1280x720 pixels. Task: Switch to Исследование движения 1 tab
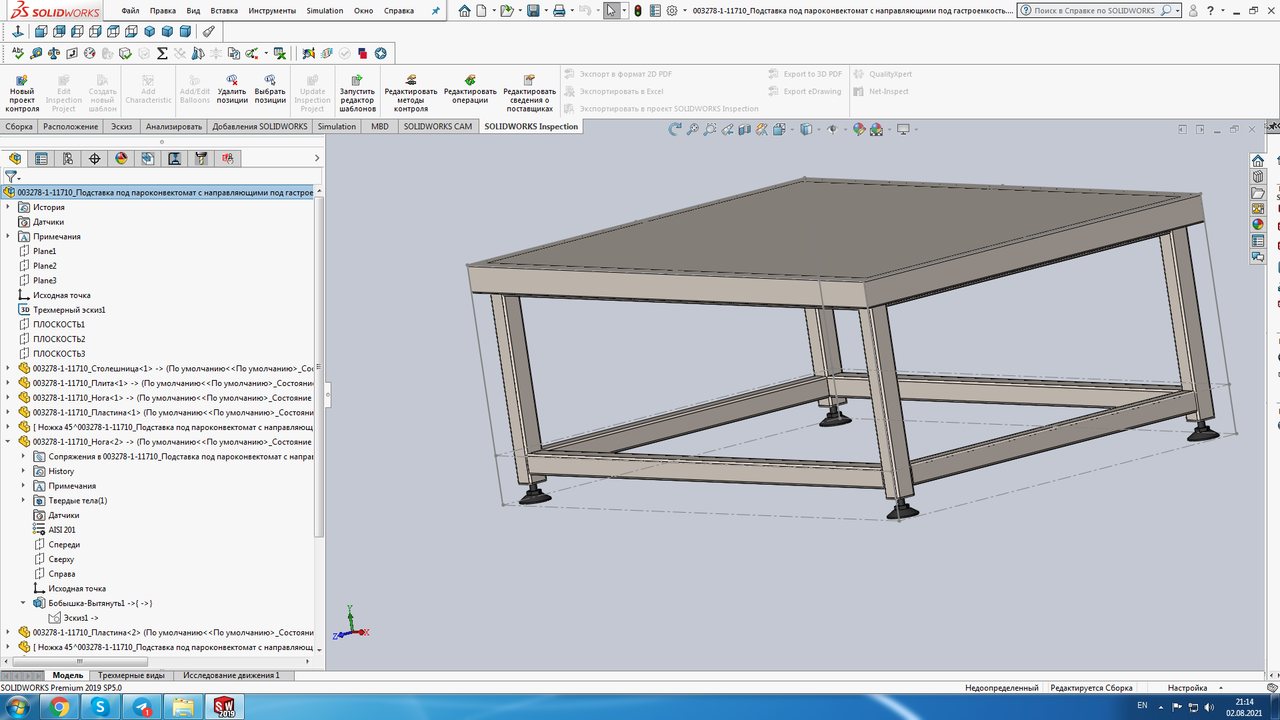tap(231, 676)
